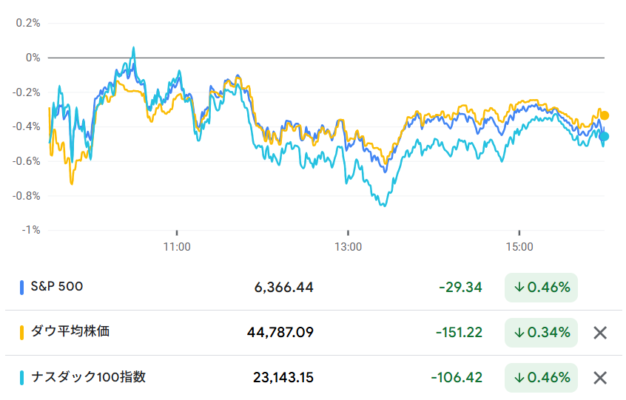Remove ナスダック100指数 with its X icon

coord(600,378)
